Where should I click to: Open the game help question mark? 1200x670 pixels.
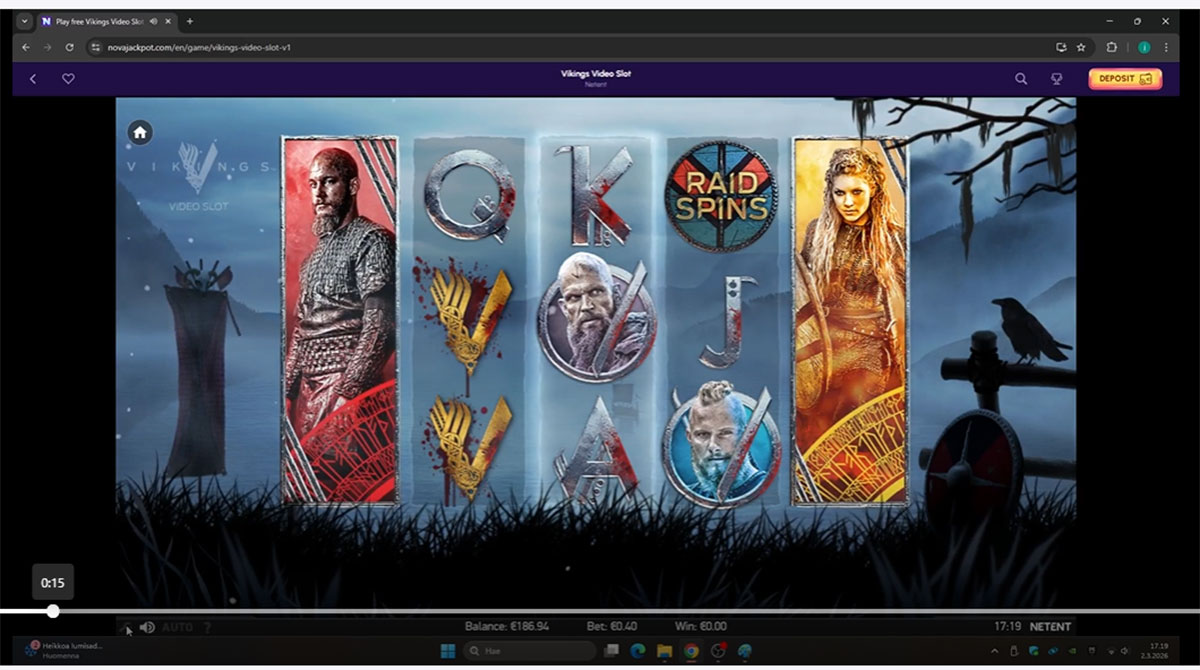pyautogui.click(x=207, y=627)
